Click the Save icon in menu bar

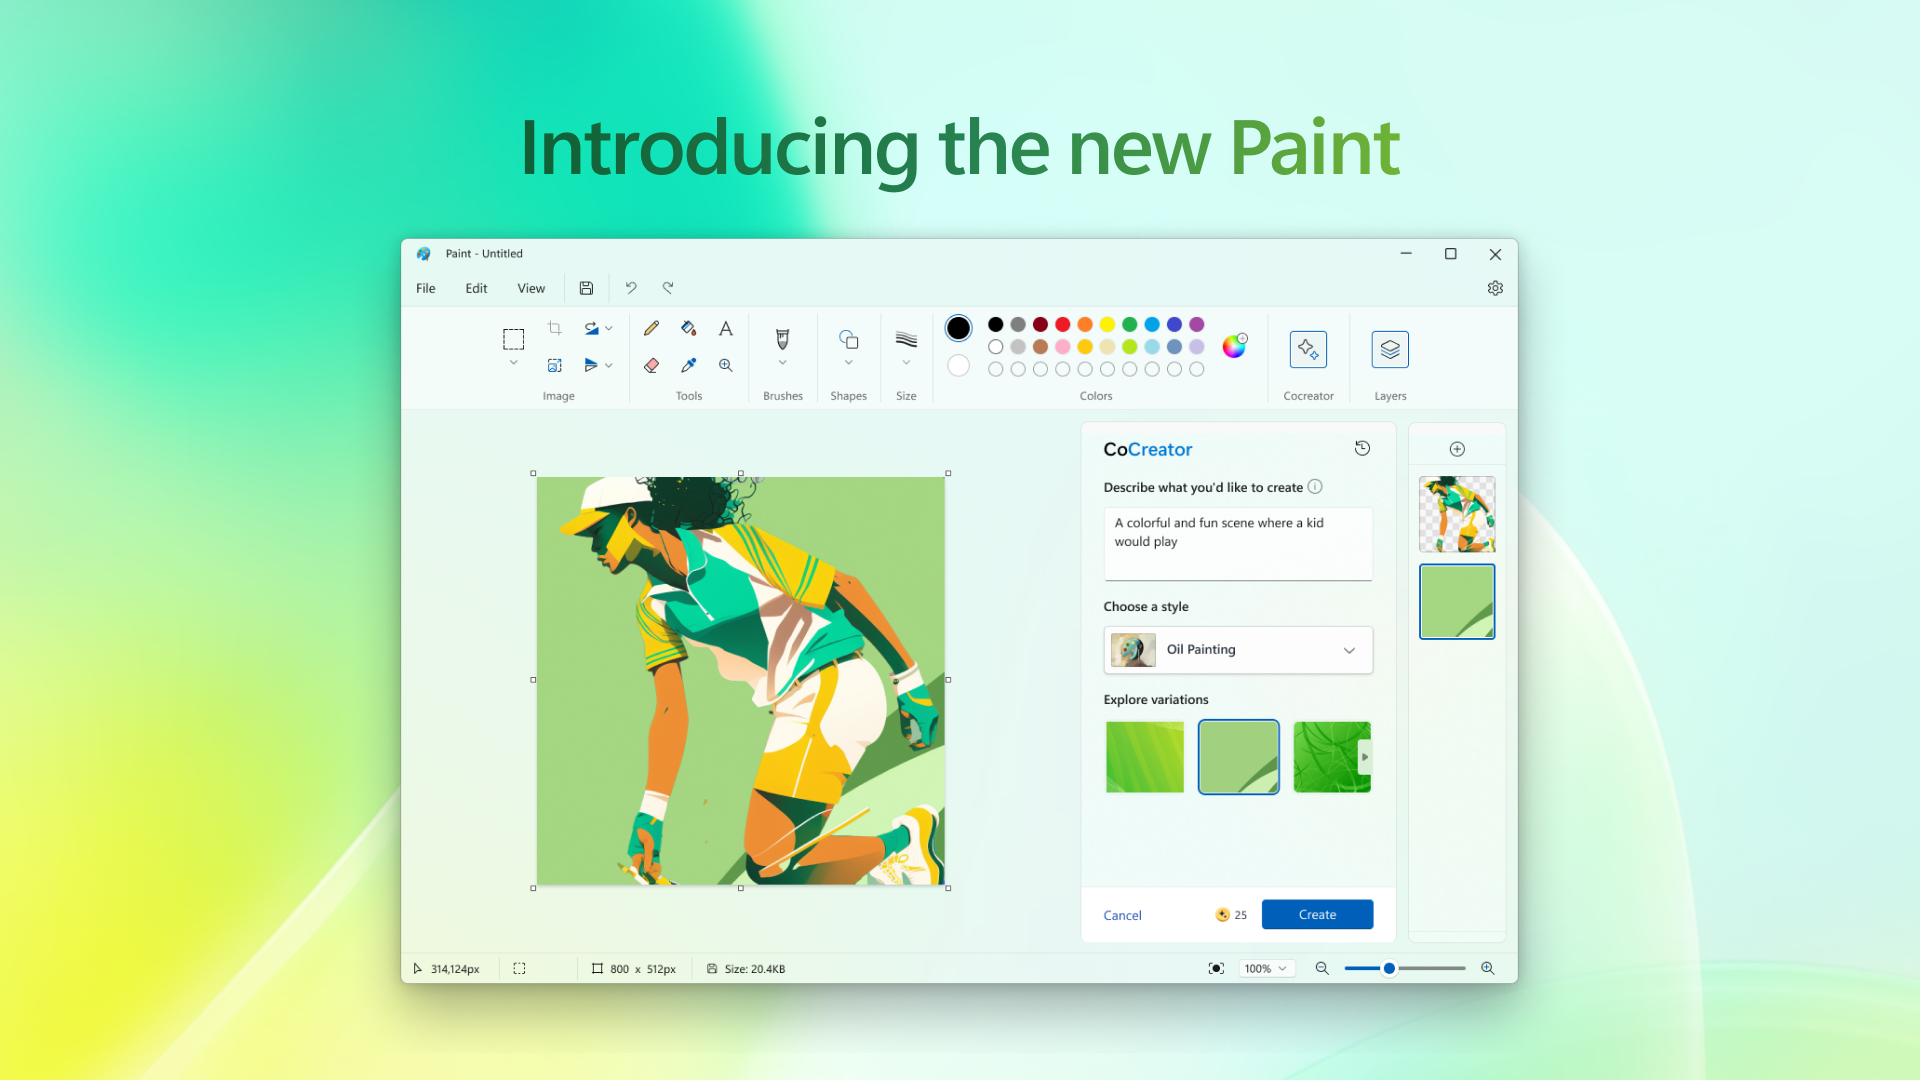coord(586,288)
